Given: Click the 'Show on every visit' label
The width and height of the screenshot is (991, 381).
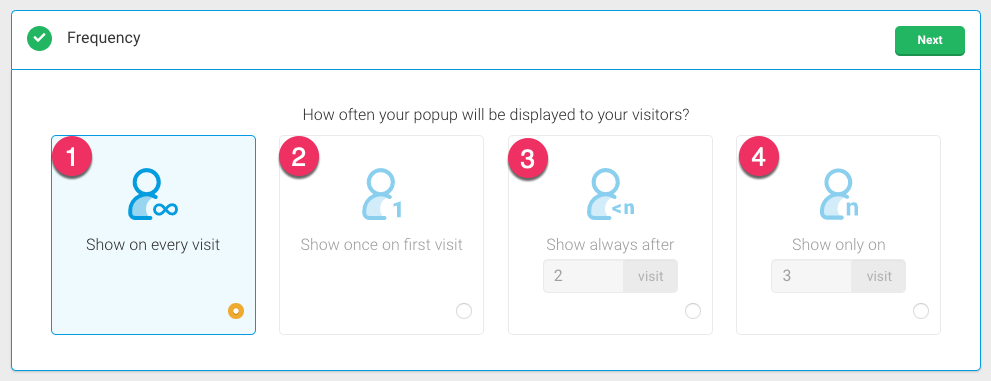Looking at the screenshot, I should [x=153, y=245].
